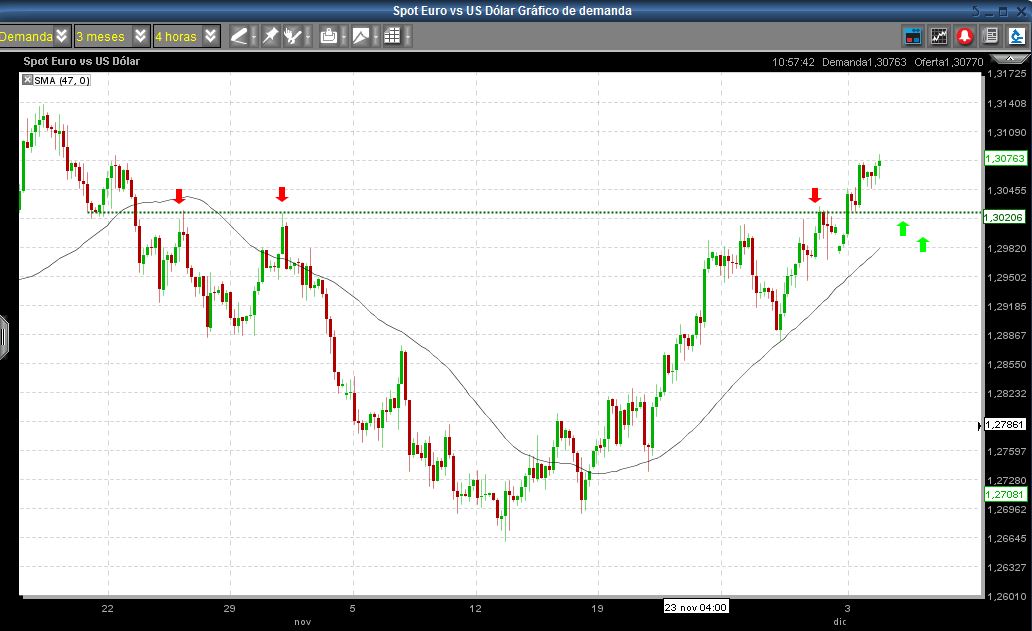Open the 4 horas interval dropdown
The height and width of the screenshot is (631, 1032).
coord(186,36)
